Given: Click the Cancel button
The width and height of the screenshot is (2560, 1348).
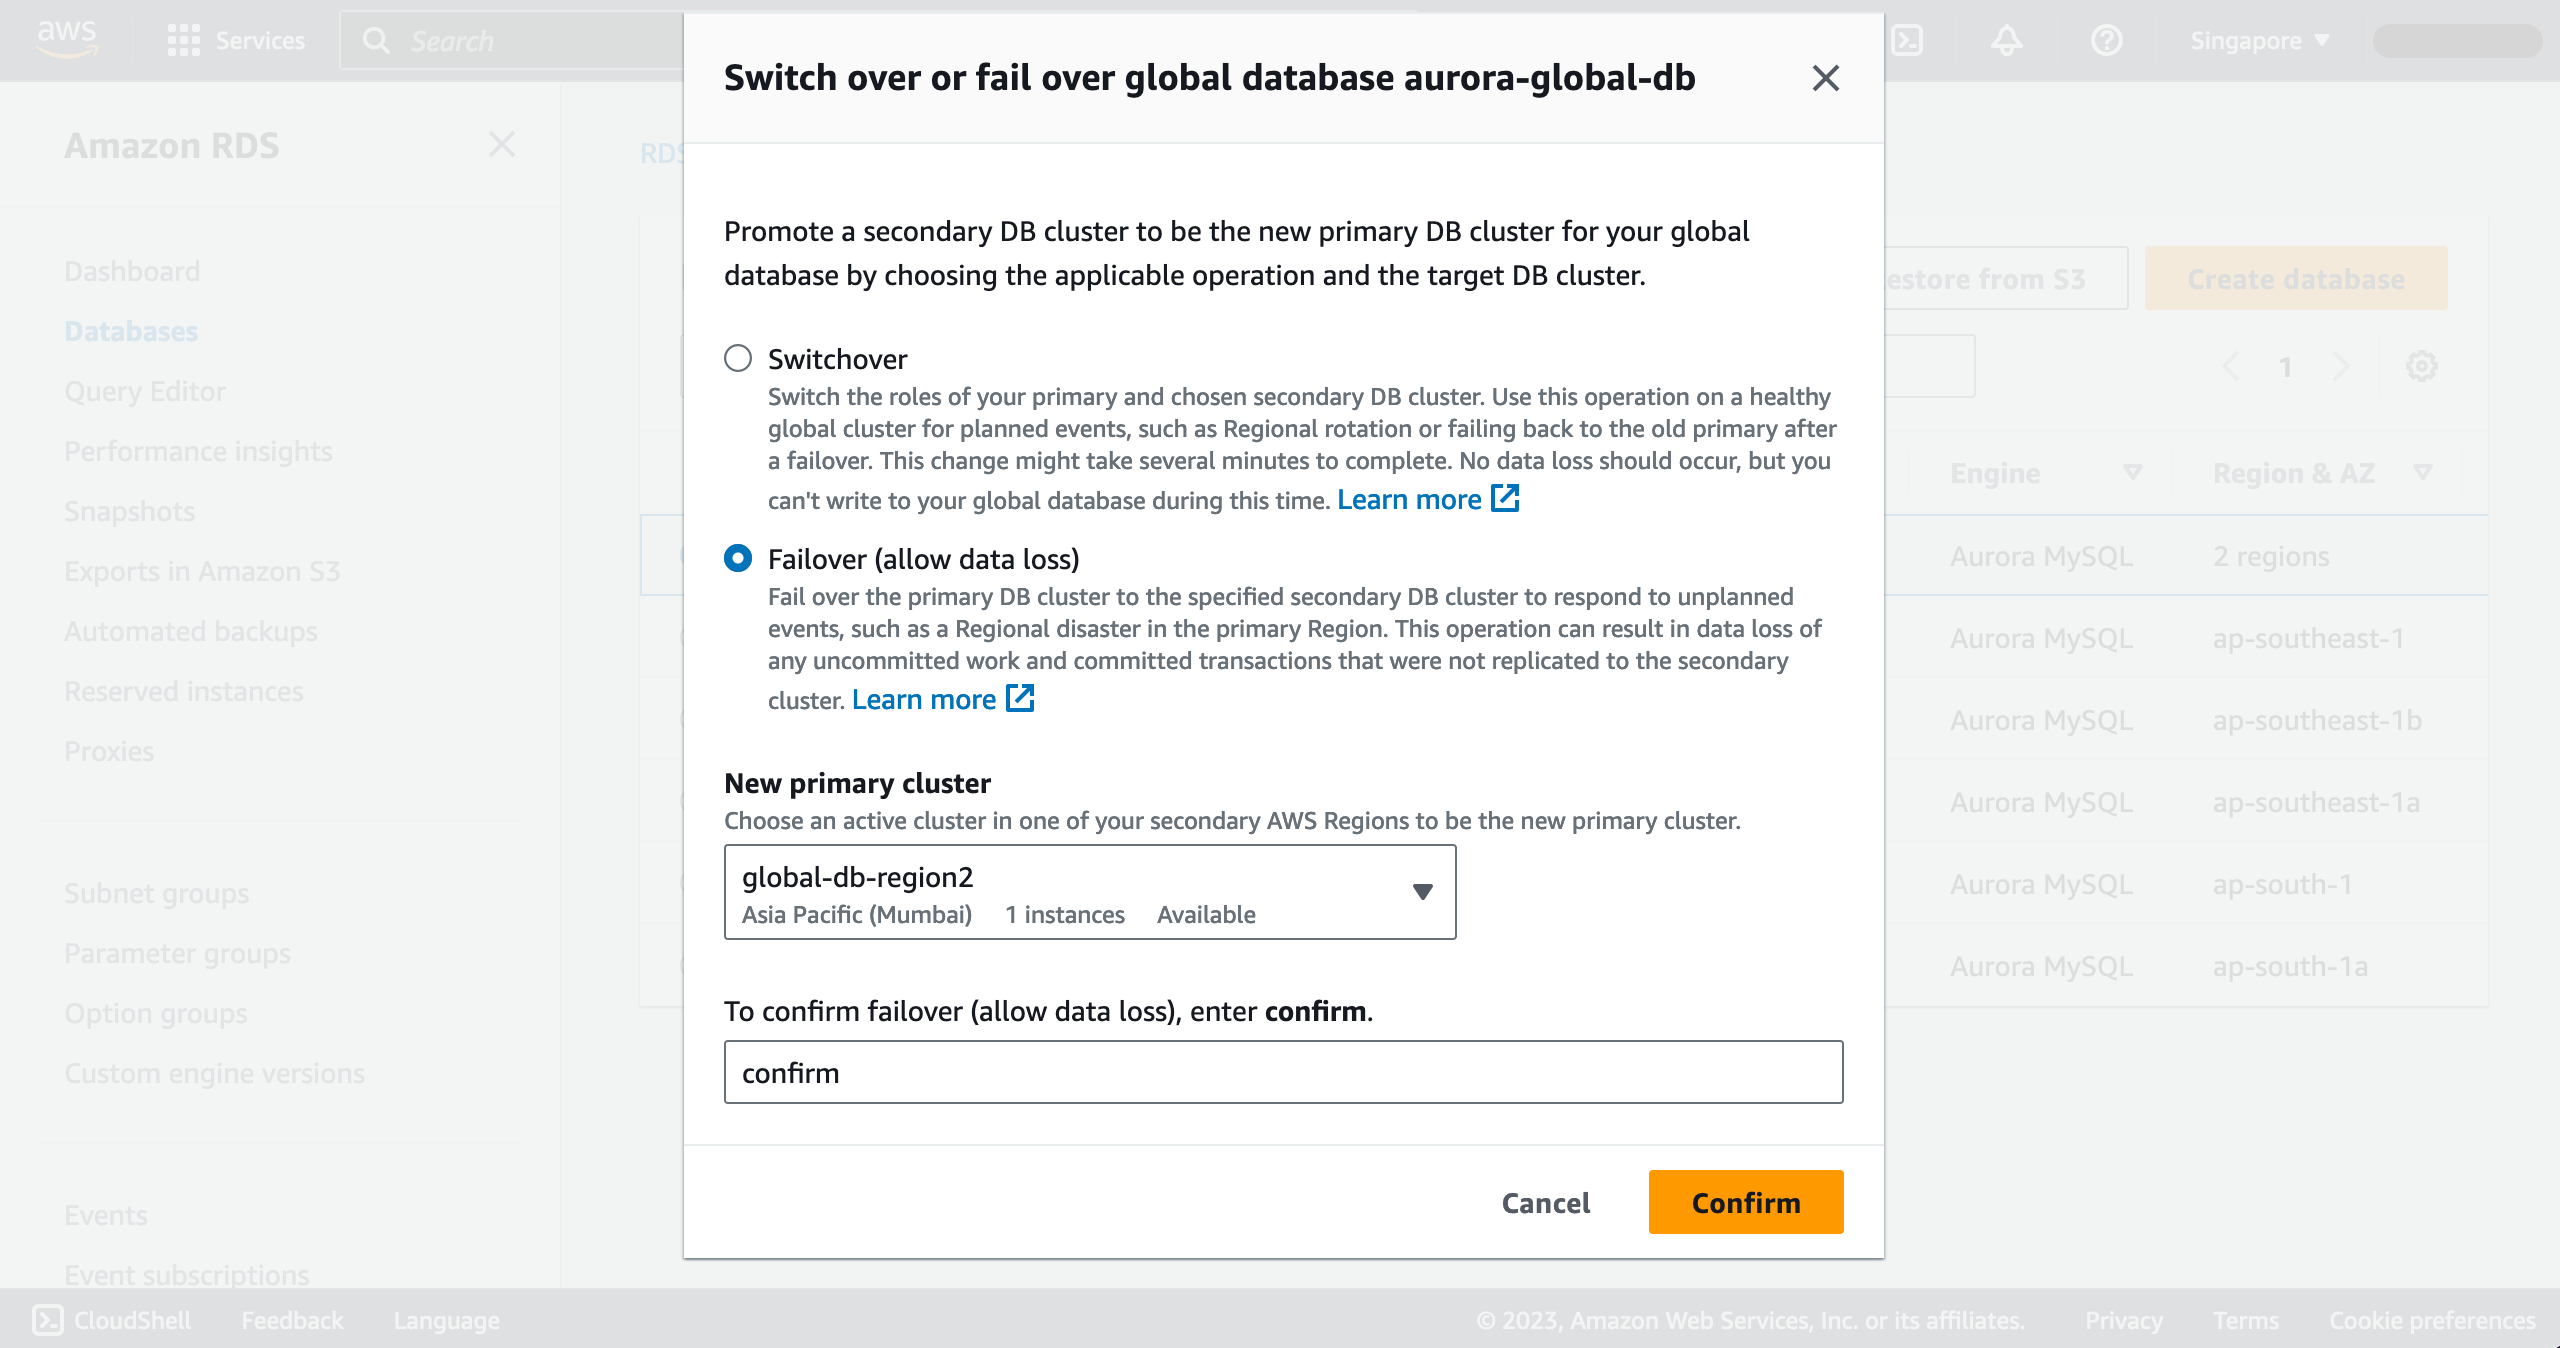Looking at the screenshot, I should point(1546,1202).
